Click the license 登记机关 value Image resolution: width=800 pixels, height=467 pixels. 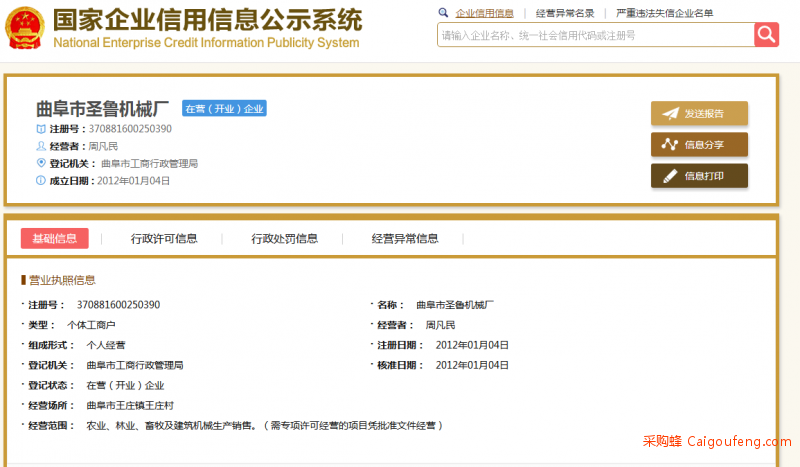(135, 365)
